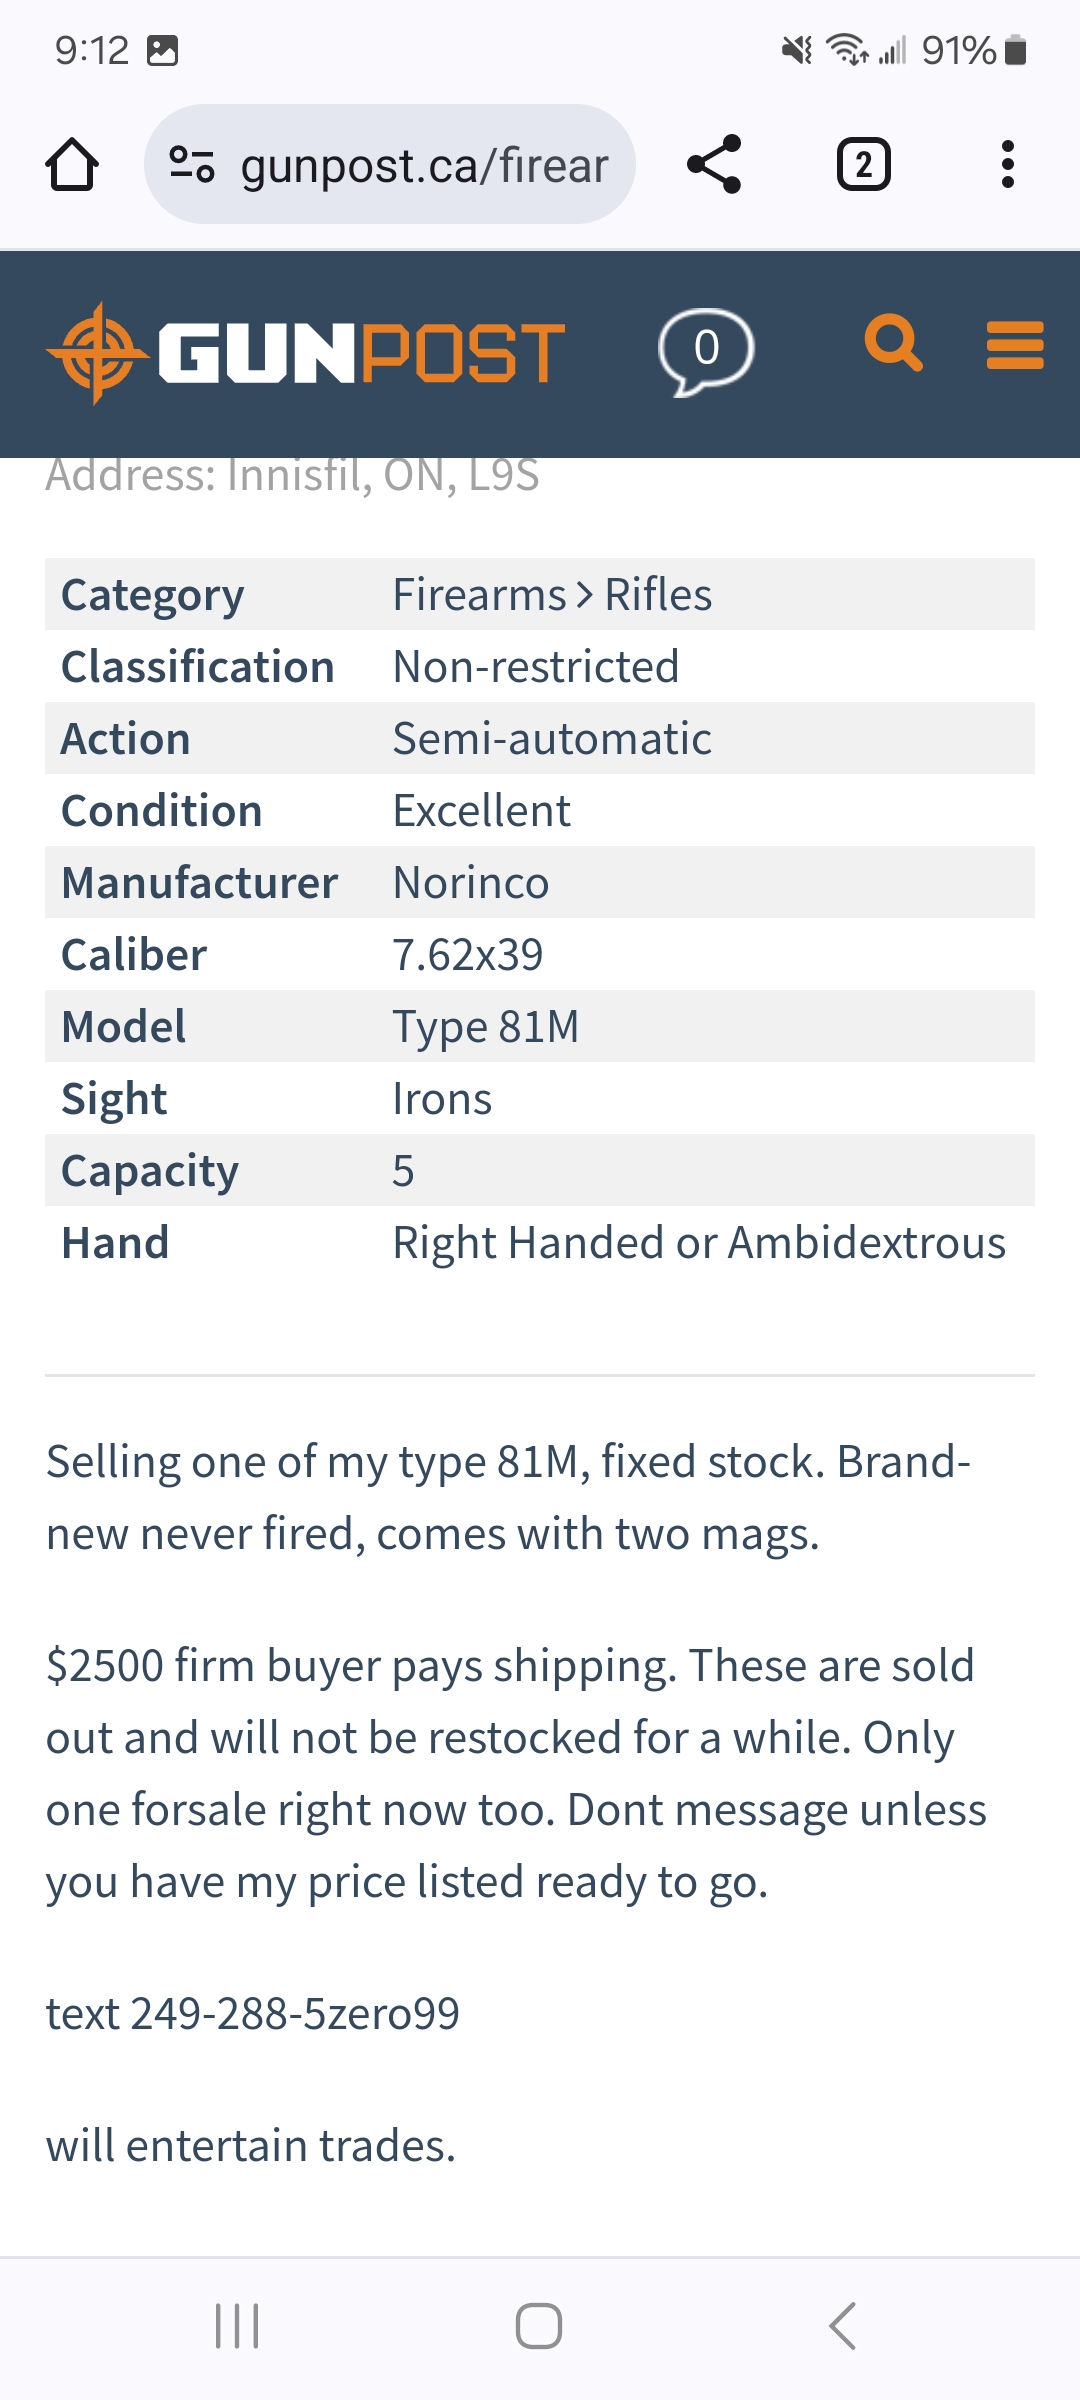Tap the share icon in browser toolbar
The height and width of the screenshot is (2400, 1080).
click(x=714, y=165)
